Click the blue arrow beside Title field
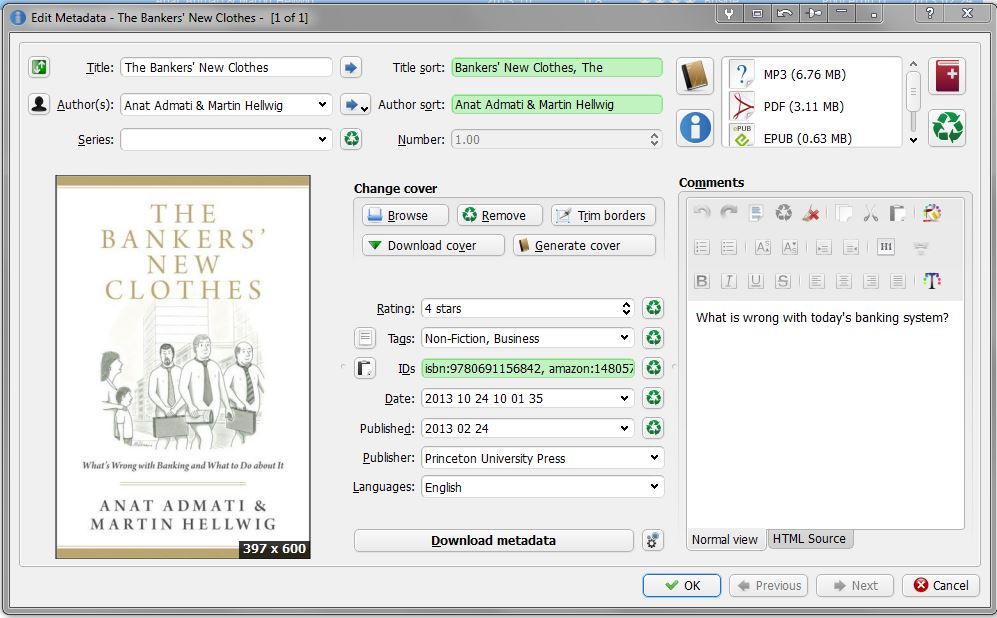Viewport: 997px width, 618px height. [351, 67]
